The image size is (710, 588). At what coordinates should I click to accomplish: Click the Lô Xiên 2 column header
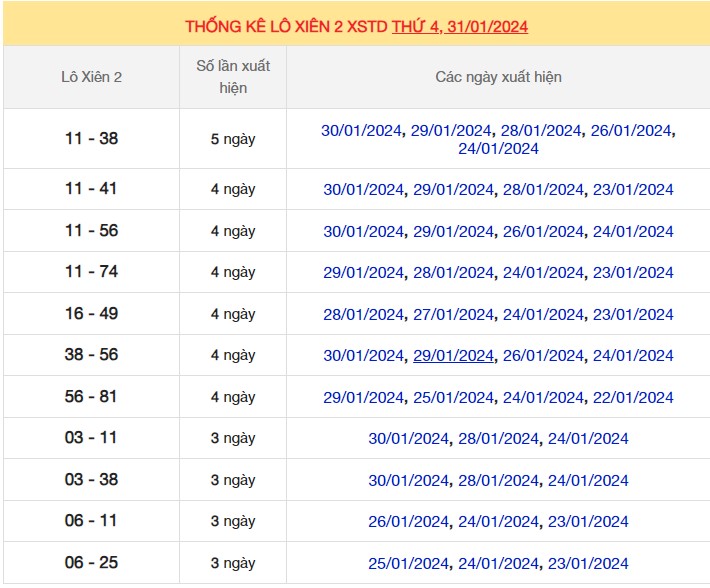pyautogui.click(x=91, y=77)
